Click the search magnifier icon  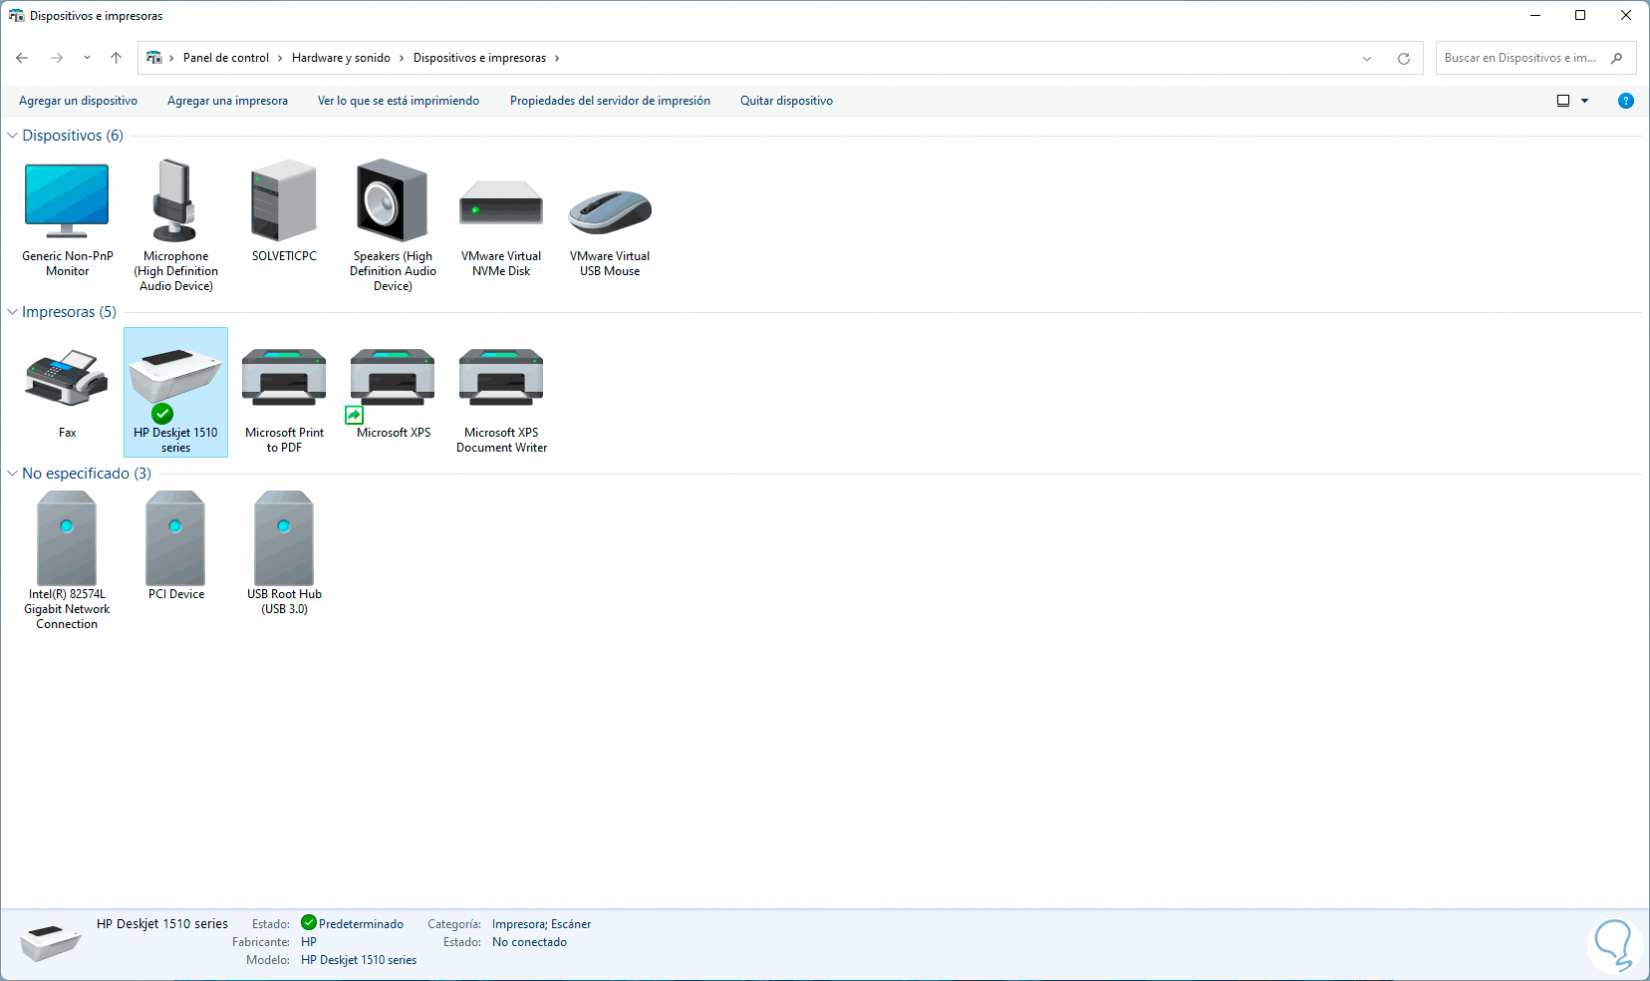pos(1617,58)
